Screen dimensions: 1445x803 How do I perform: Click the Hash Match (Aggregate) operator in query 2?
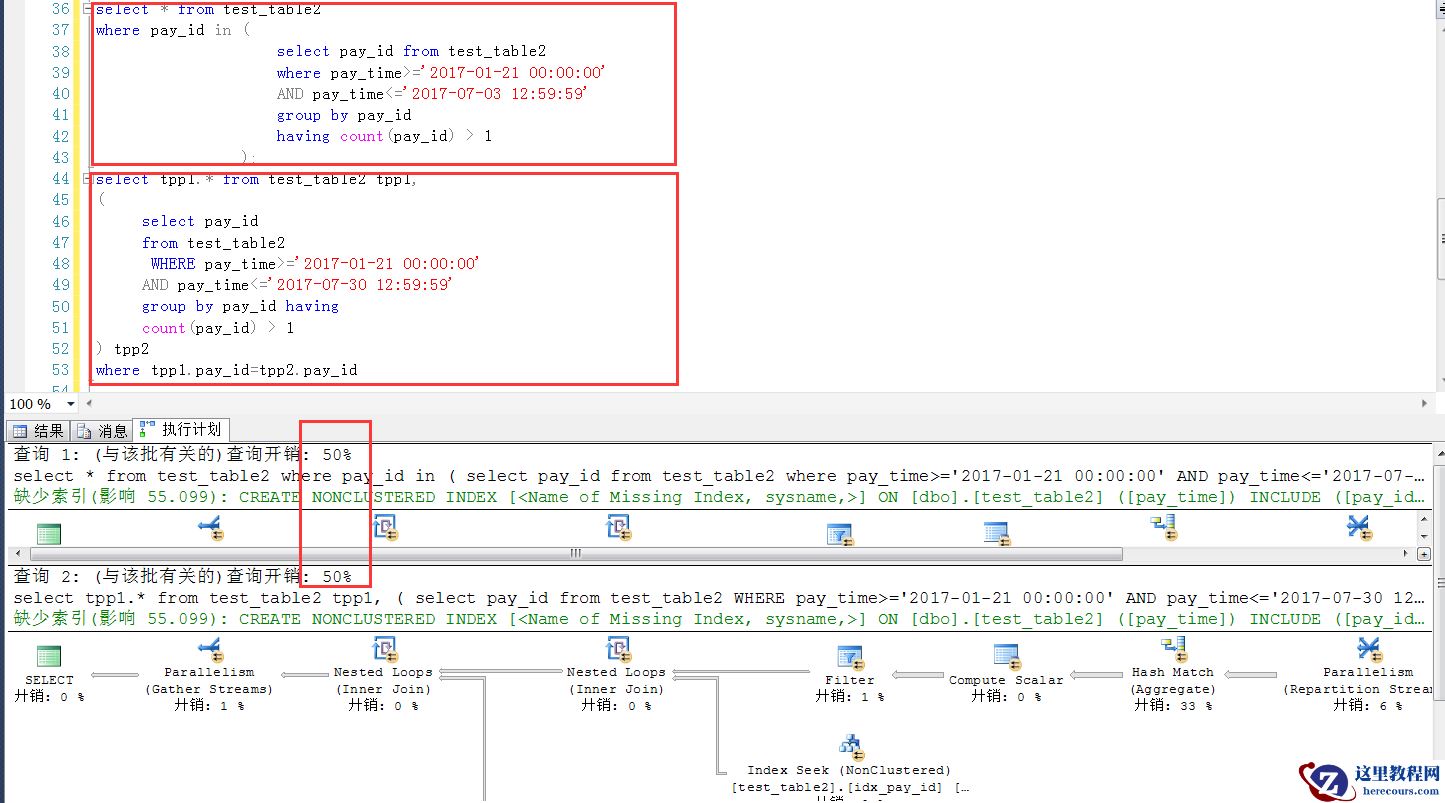[x=1173, y=673]
